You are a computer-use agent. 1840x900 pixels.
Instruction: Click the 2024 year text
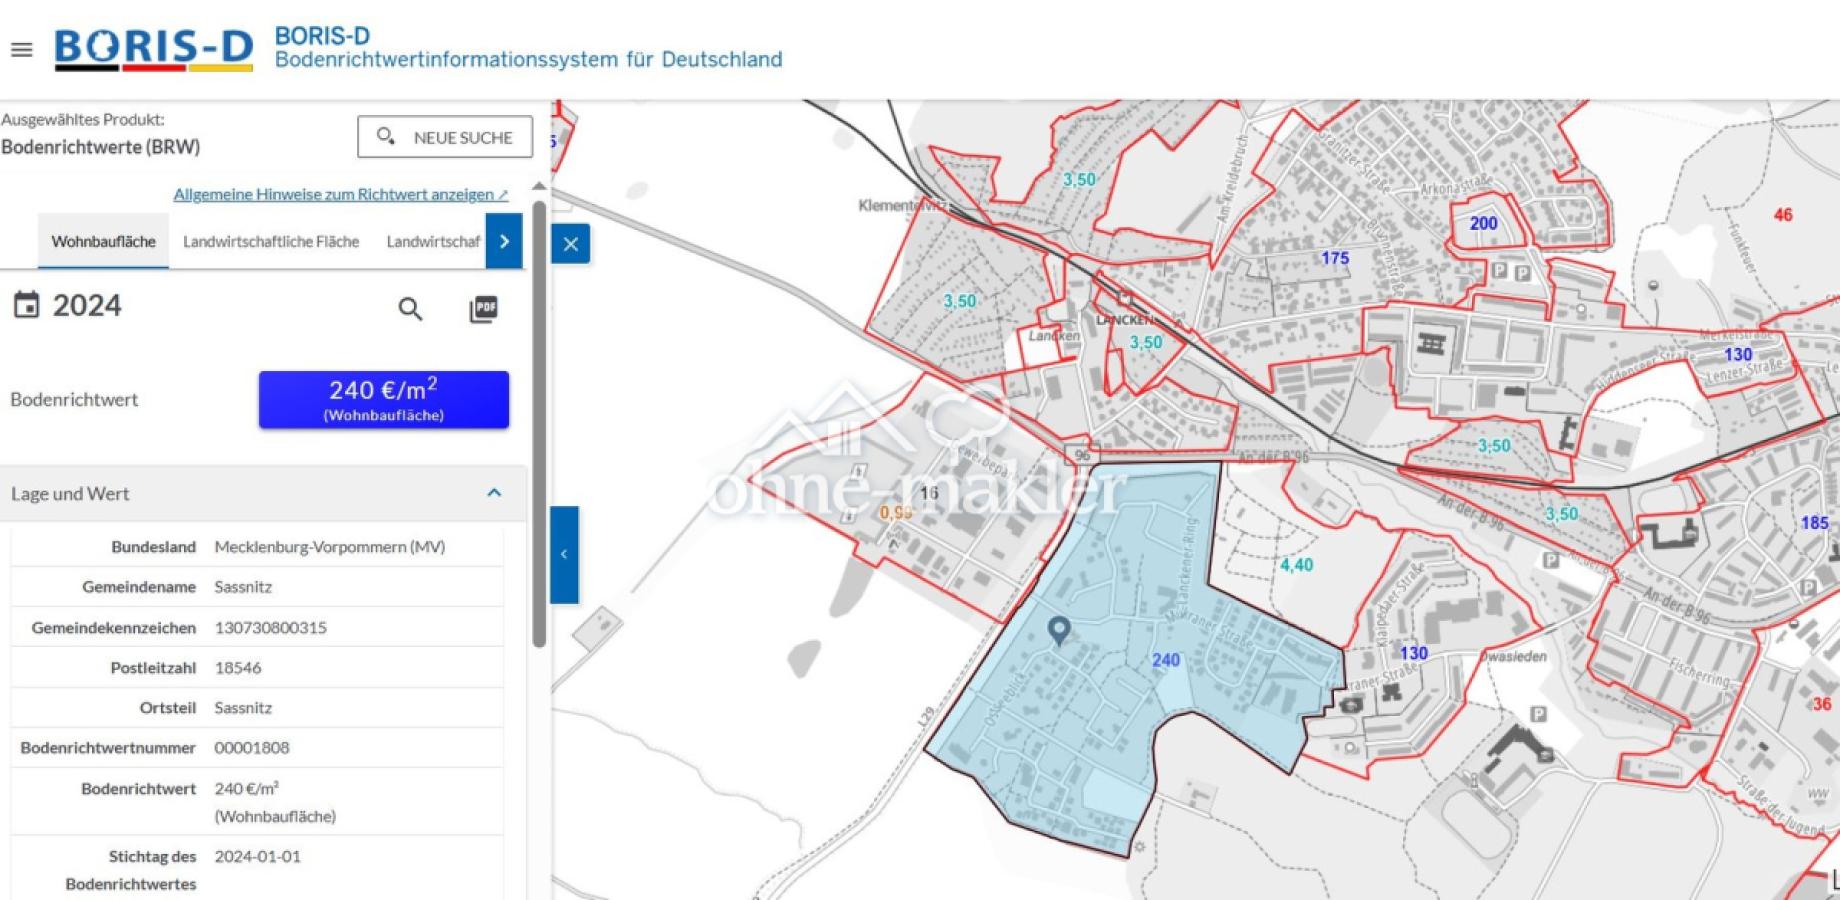coord(87,305)
